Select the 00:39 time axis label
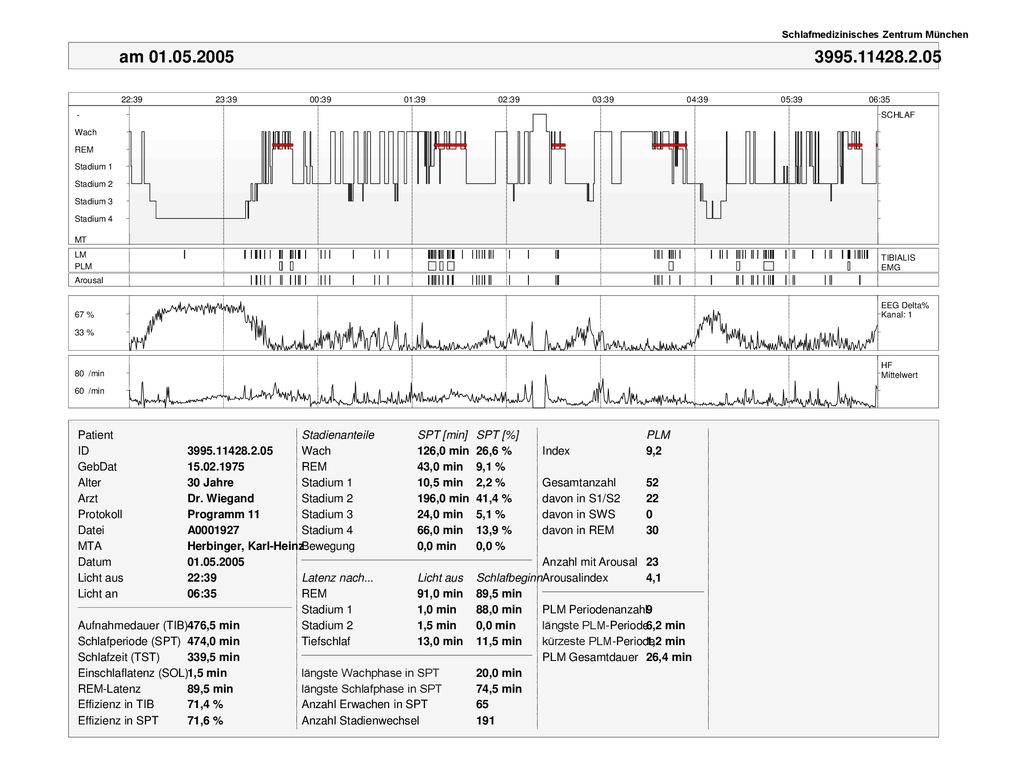Image resolution: width=1024 pixels, height=768 pixels. click(x=320, y=100)
